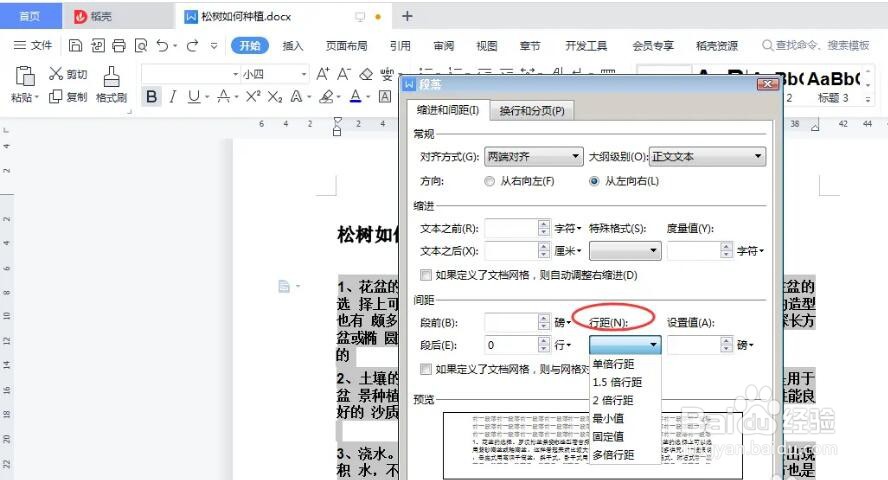
Task: Click the export to PDF icon
Action: pos(97,45)
